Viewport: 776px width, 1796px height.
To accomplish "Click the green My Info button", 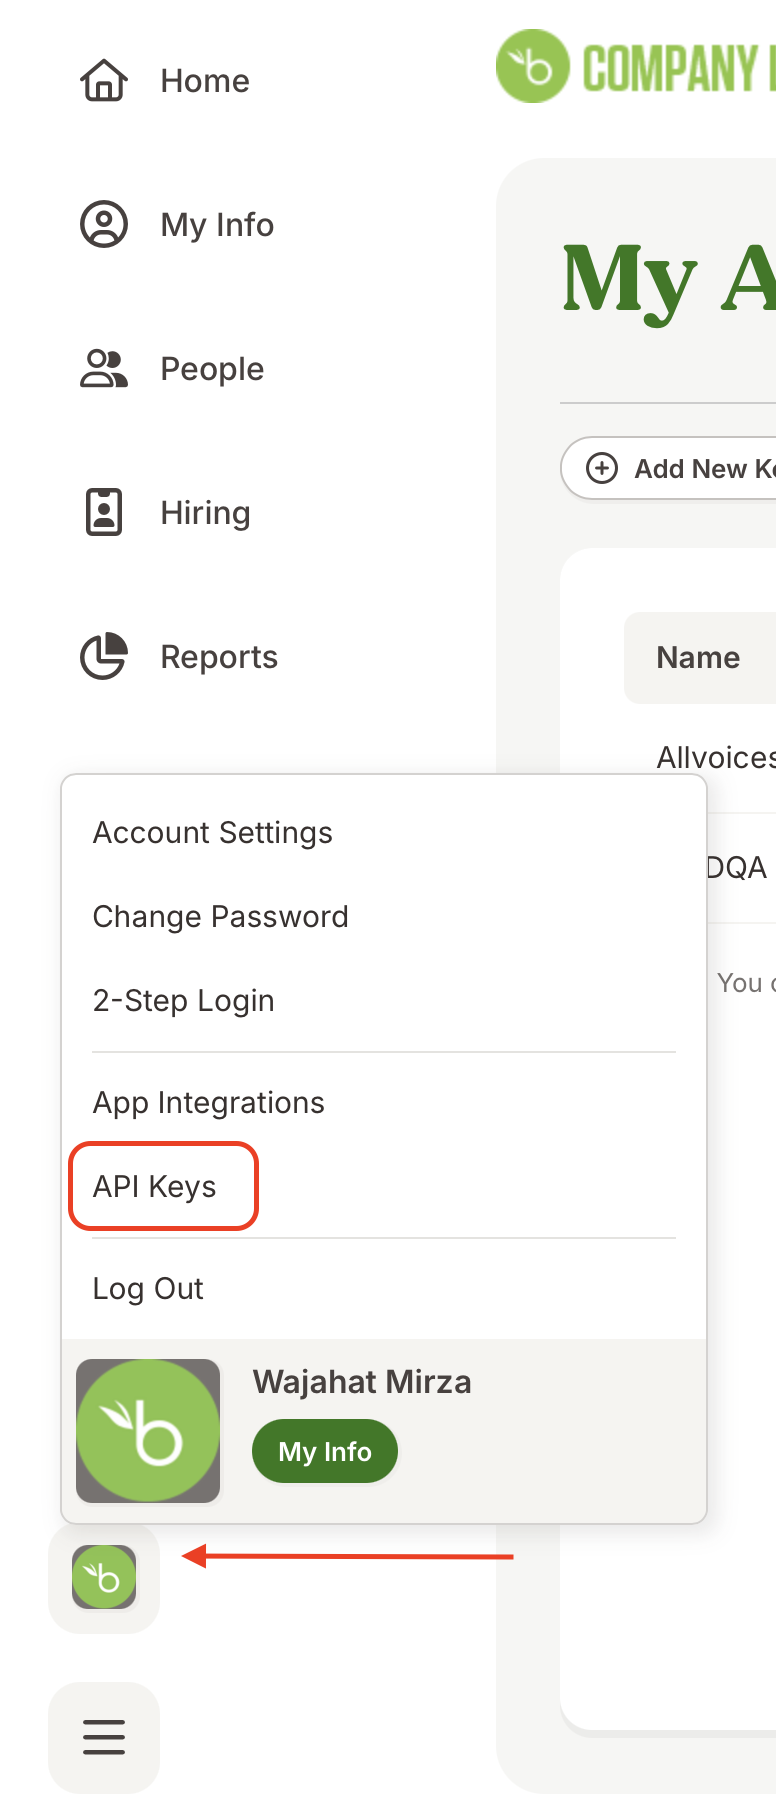I will coord(325,1451).
